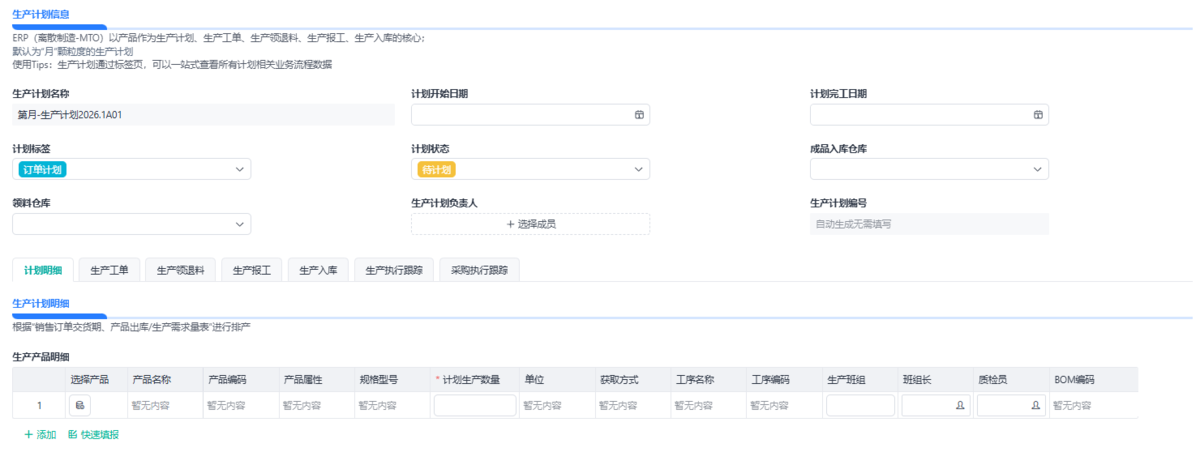This screenshot has width=1200, height=452.
Task: Click the 生产班组 input cell in row 1
Action: pos(860,405)
